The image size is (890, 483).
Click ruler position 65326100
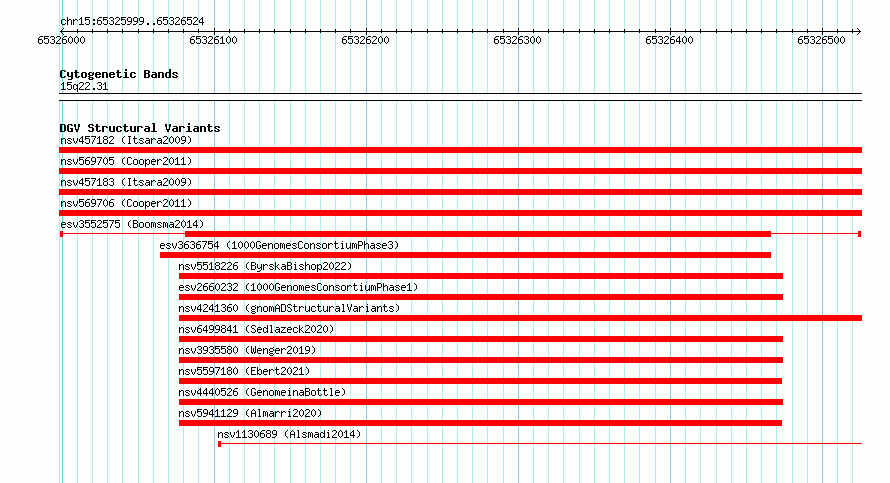click(213, 40)
